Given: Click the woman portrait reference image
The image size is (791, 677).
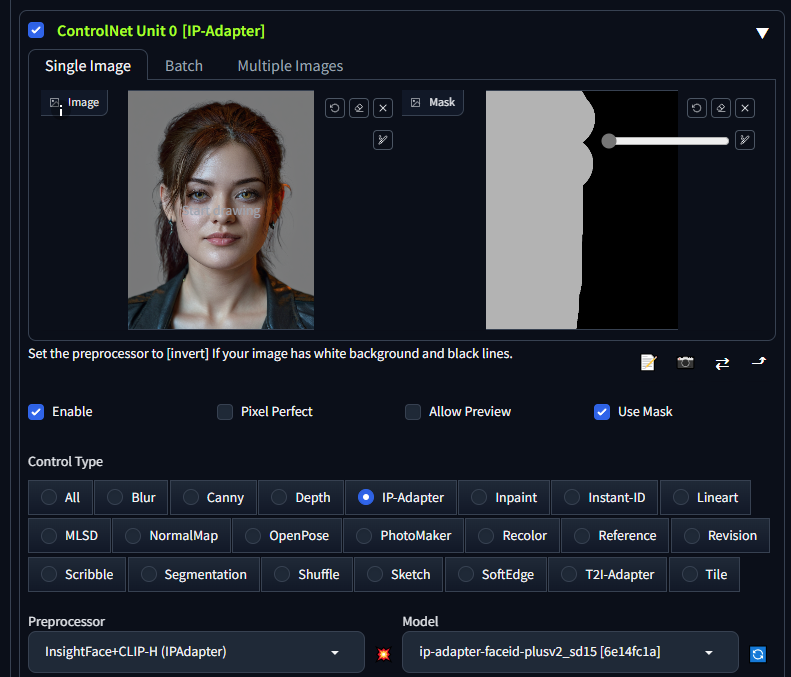Looking at the screenshot, I should (221, 210).
